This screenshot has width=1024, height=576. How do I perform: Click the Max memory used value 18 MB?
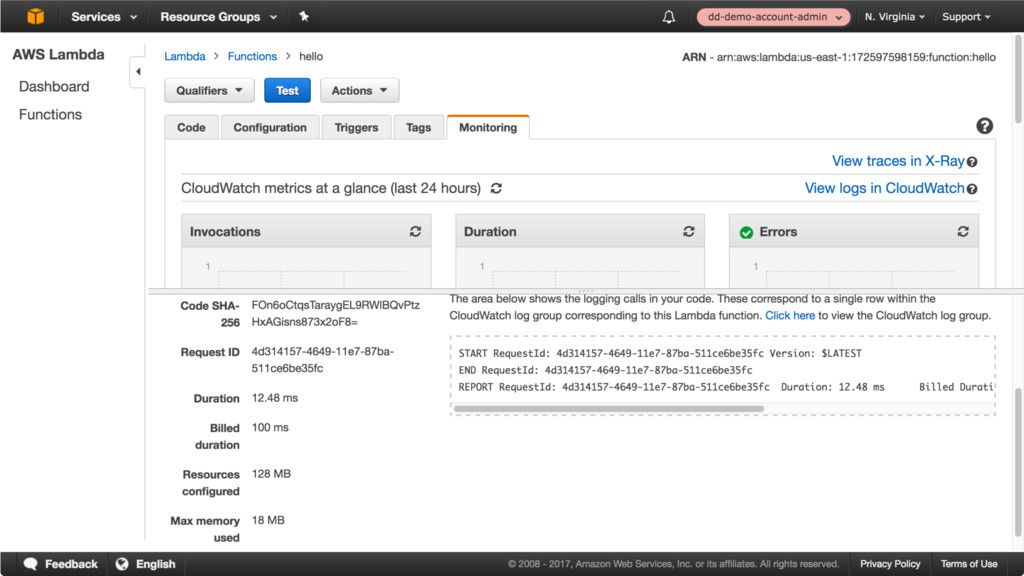268,520
